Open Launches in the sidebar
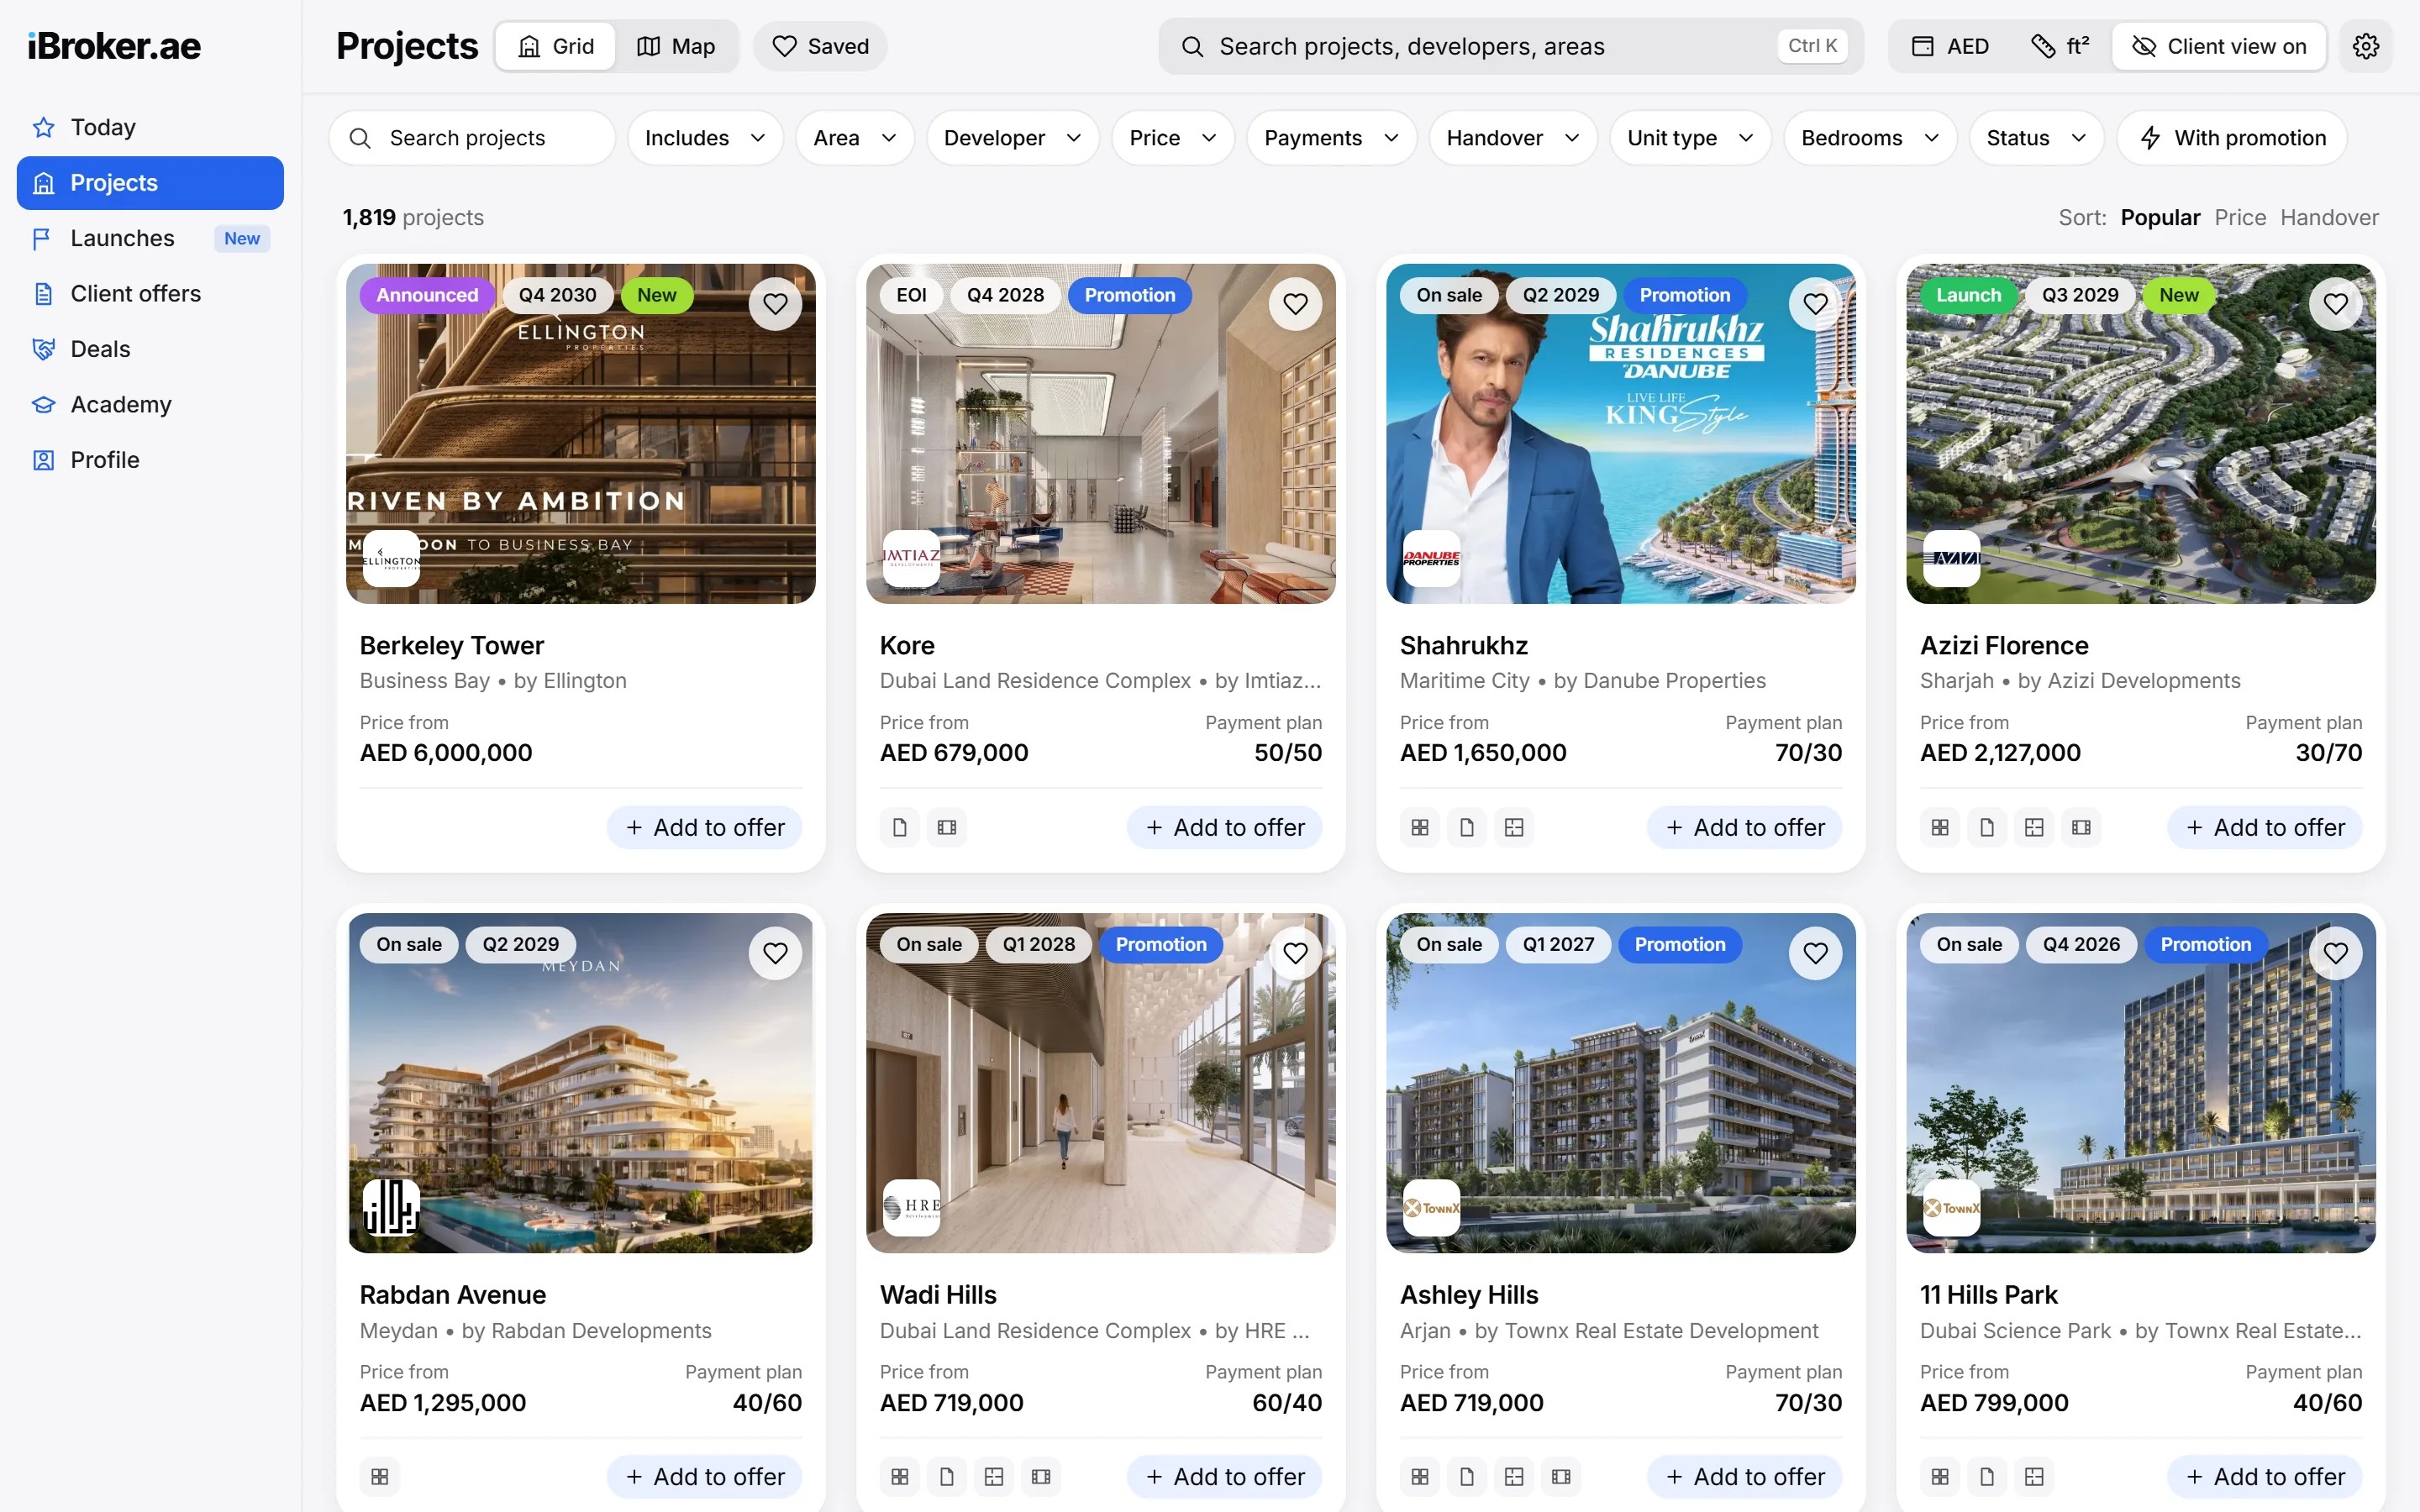 click(x=150, y=238)
